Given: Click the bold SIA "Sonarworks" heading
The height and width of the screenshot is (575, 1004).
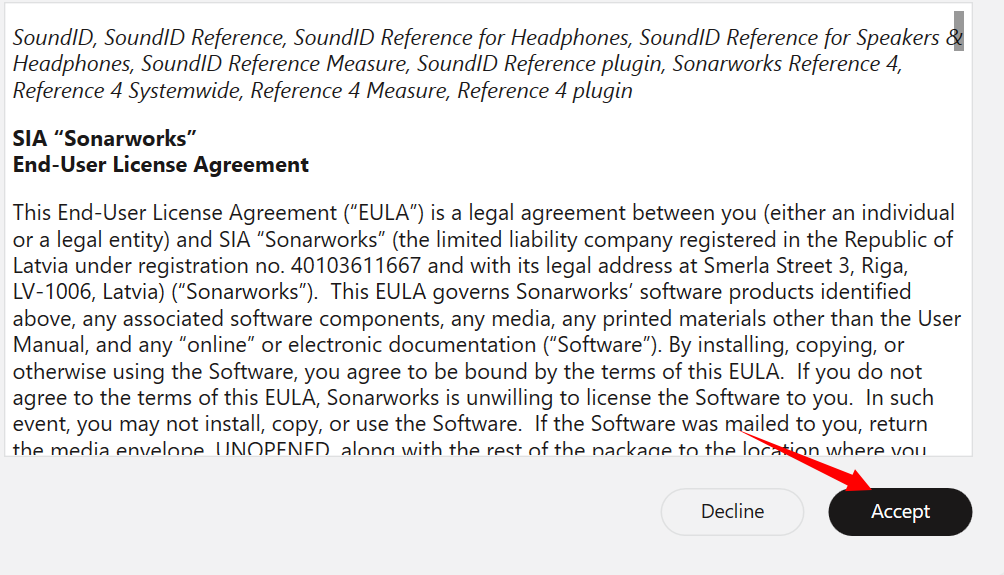Looking at the screenshot, I should pos(104,138).
